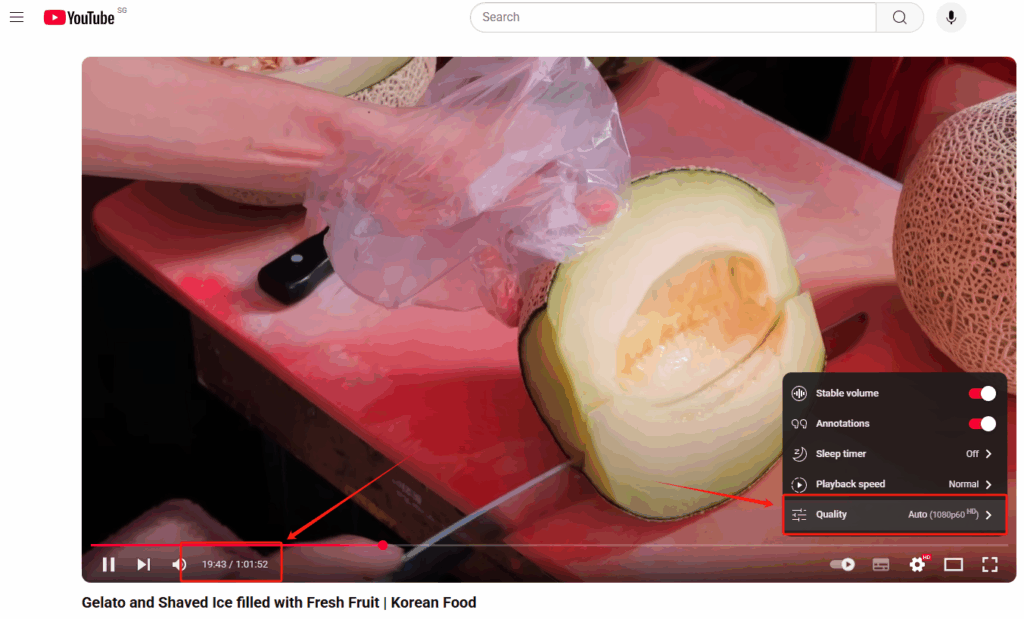Mute the video volume
The width and height of the screenshot is (1024, 619).
click(178, 564)
